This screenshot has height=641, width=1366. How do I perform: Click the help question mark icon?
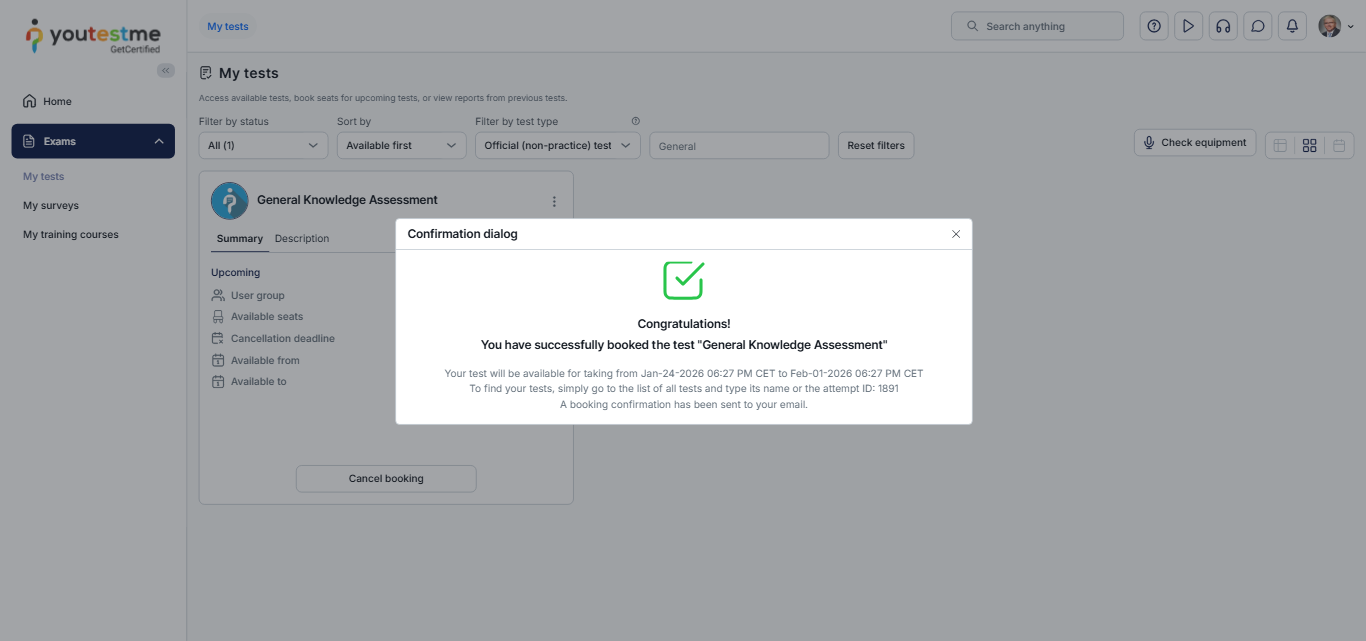(x=1154, y=26)
